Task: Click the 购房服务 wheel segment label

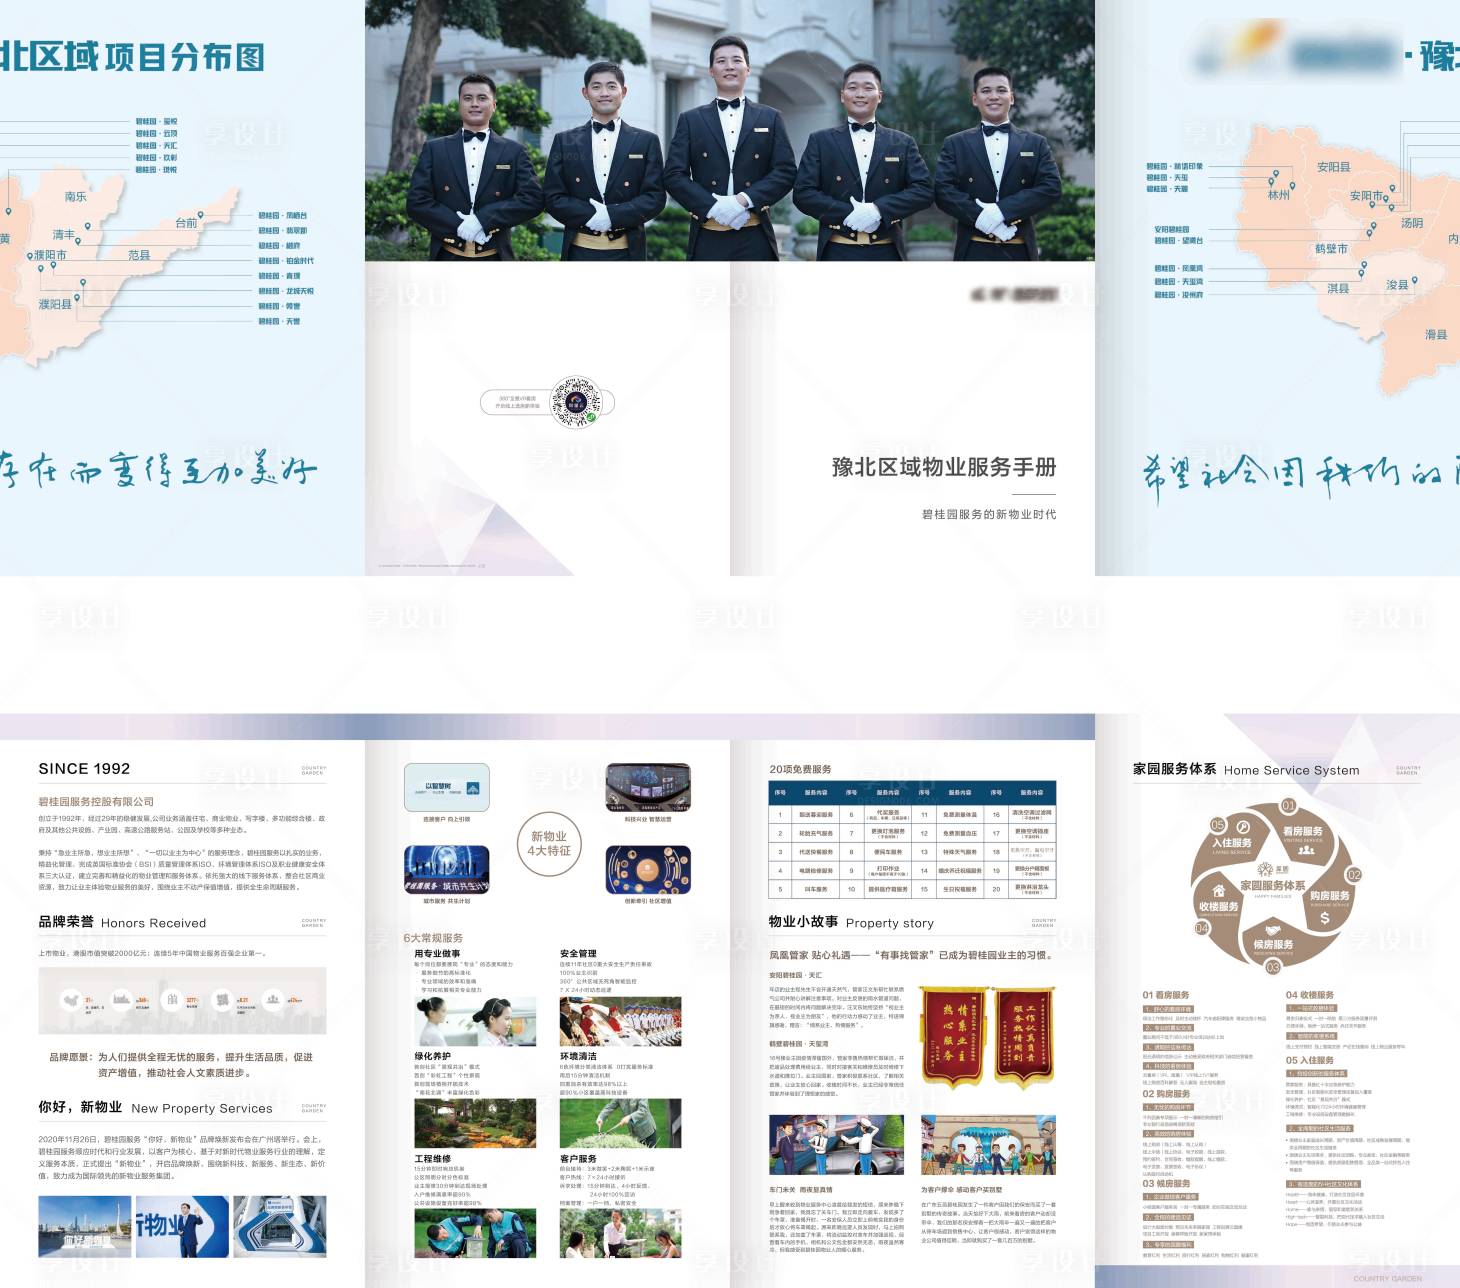Action: [1330, 896]
